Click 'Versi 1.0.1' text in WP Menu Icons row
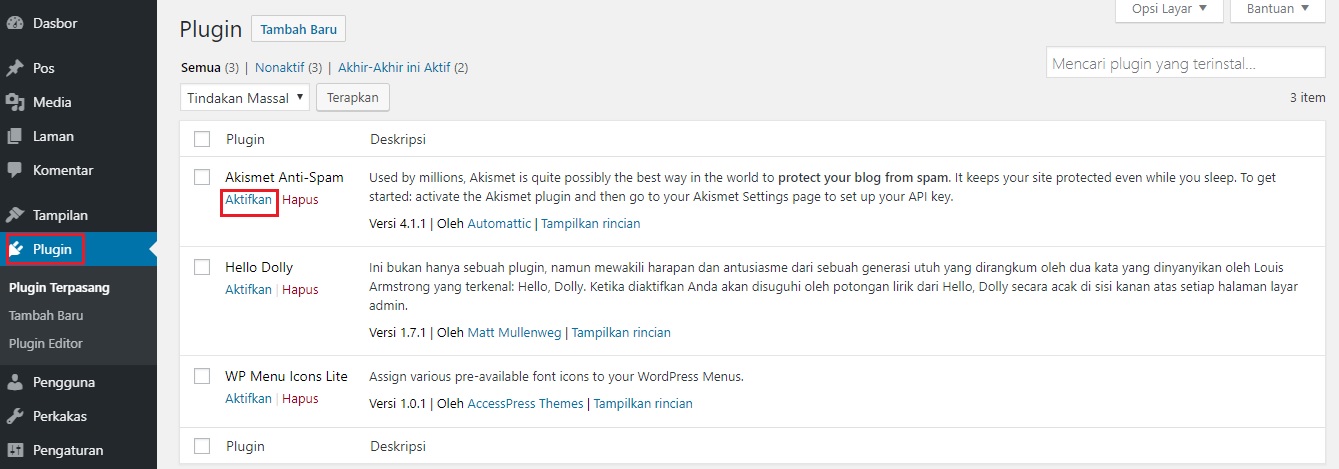The image size is (1339, 469). point(397,403)
